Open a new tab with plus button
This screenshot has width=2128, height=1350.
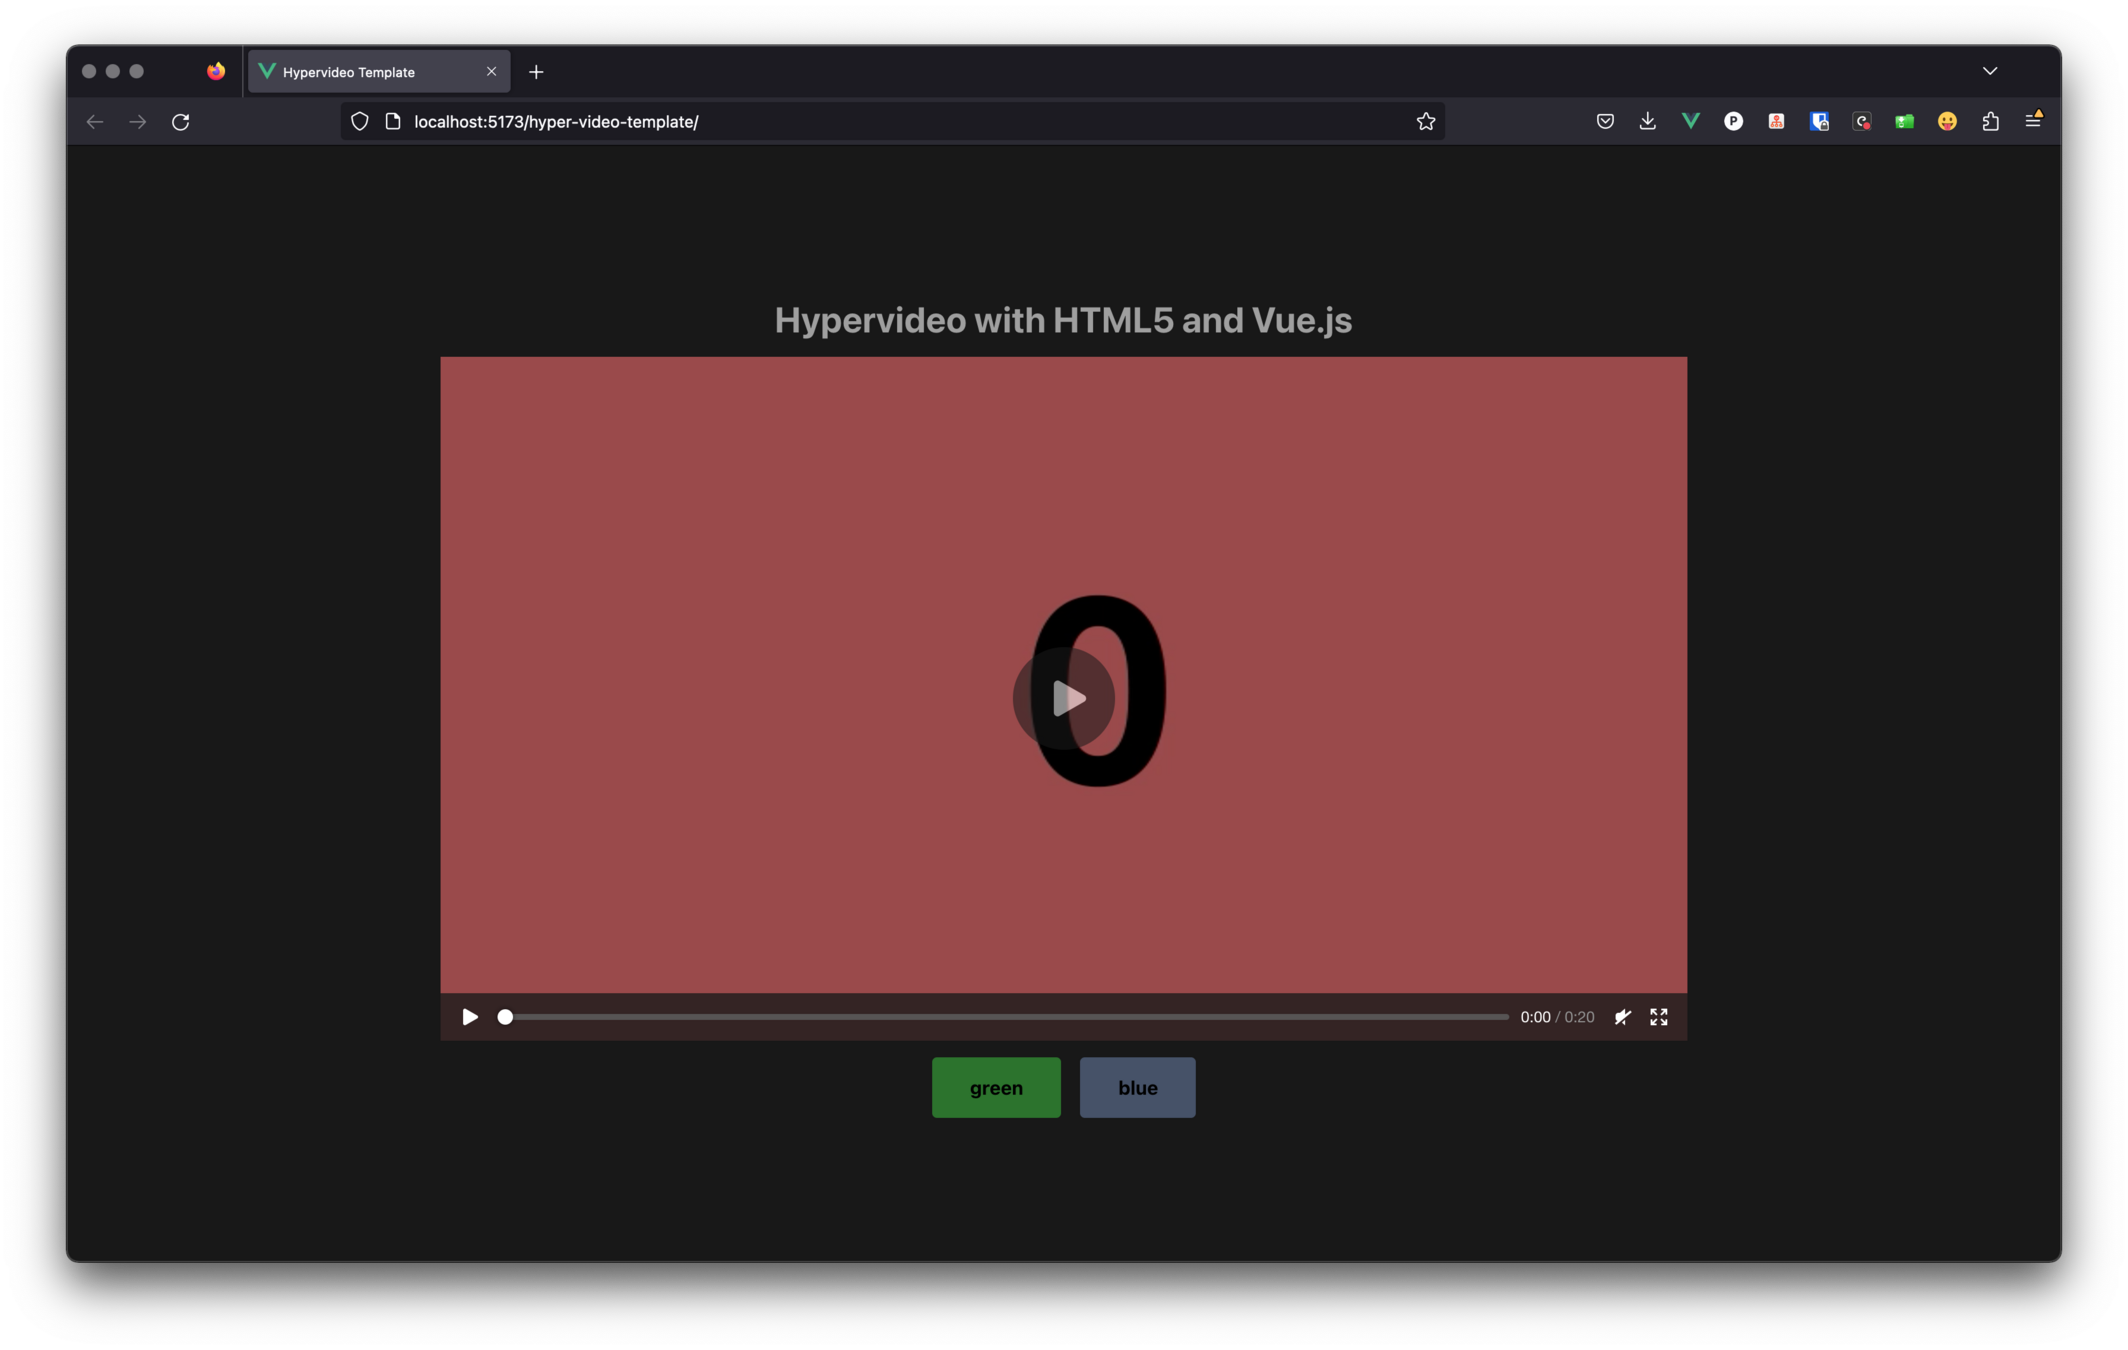click(536, 72)
